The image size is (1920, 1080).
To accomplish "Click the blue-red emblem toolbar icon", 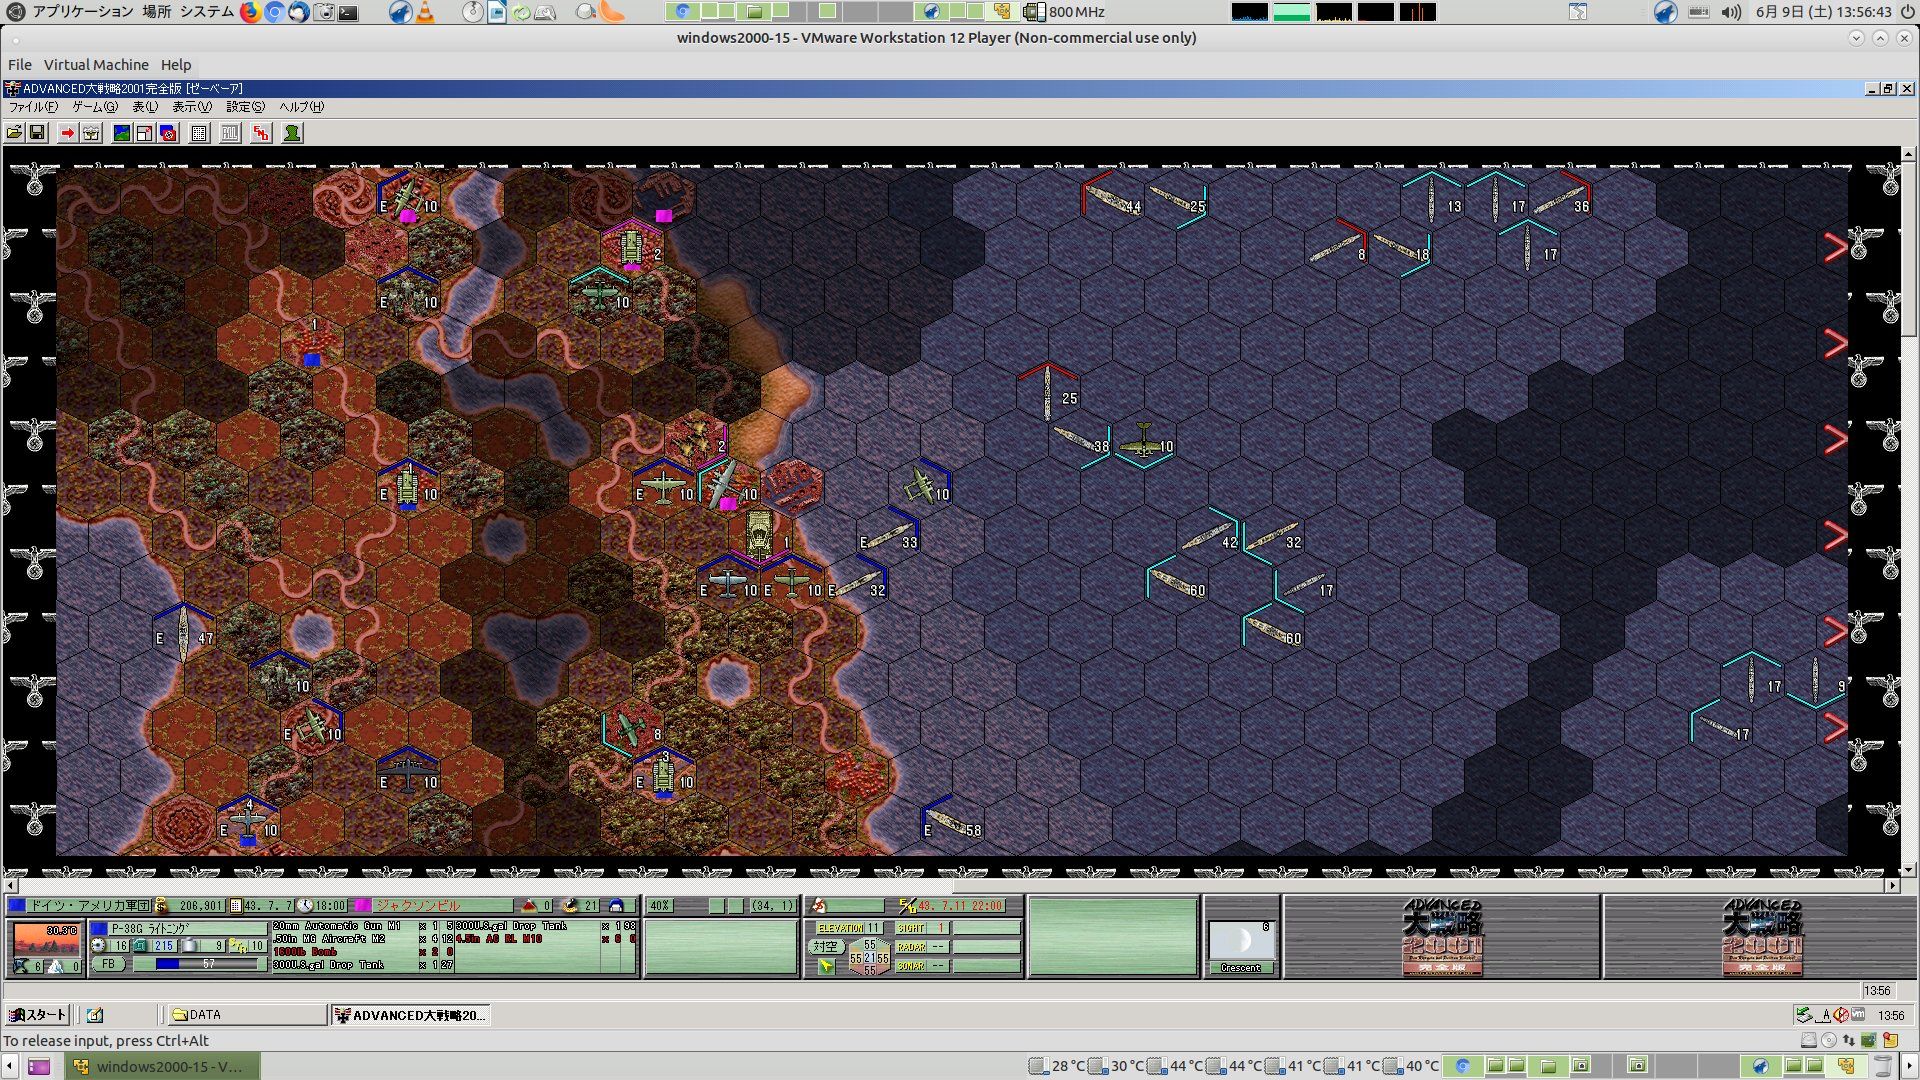I will point(168,133).
